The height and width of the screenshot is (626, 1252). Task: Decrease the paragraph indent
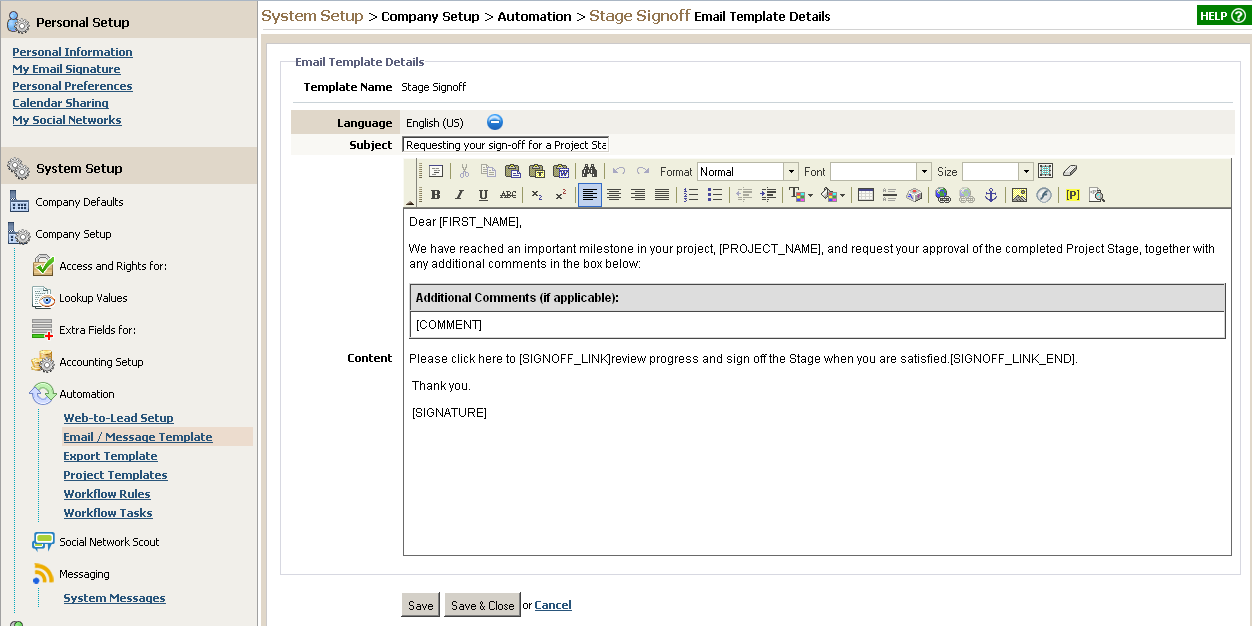[744, 195]
